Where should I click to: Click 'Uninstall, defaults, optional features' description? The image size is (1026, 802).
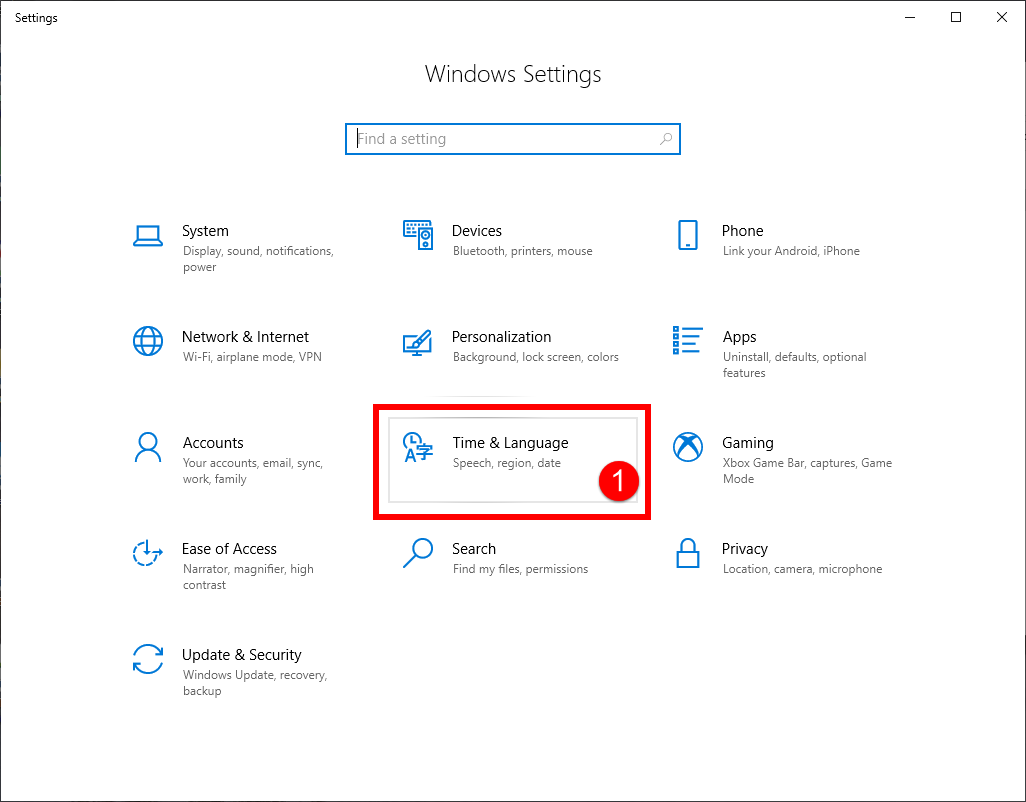(794, 365)
